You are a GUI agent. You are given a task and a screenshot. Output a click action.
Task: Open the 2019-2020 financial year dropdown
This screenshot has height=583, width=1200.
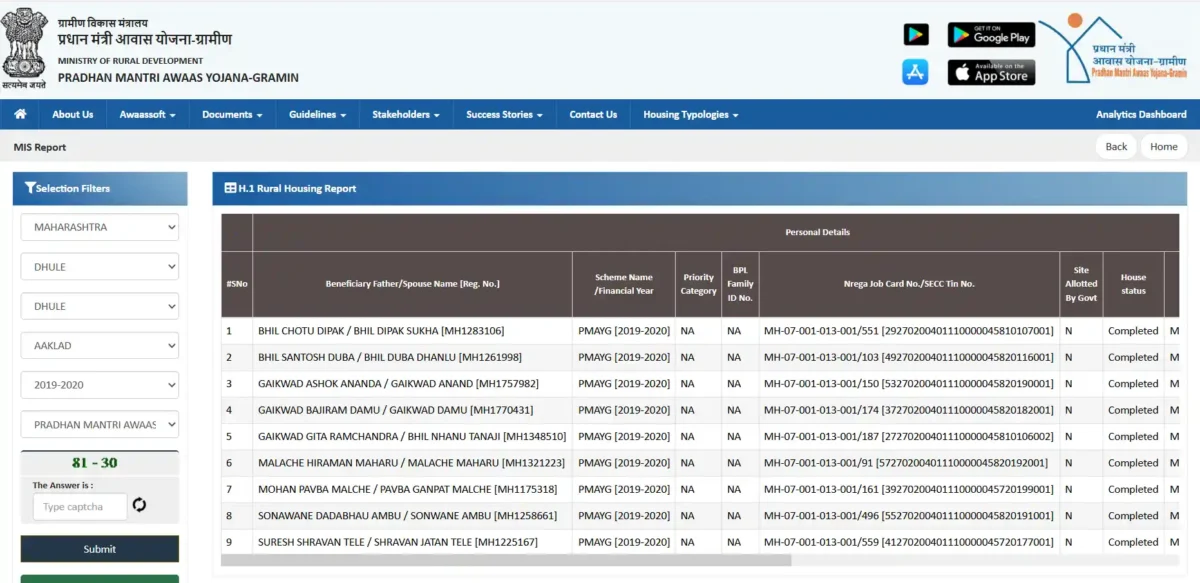point(99,384)
